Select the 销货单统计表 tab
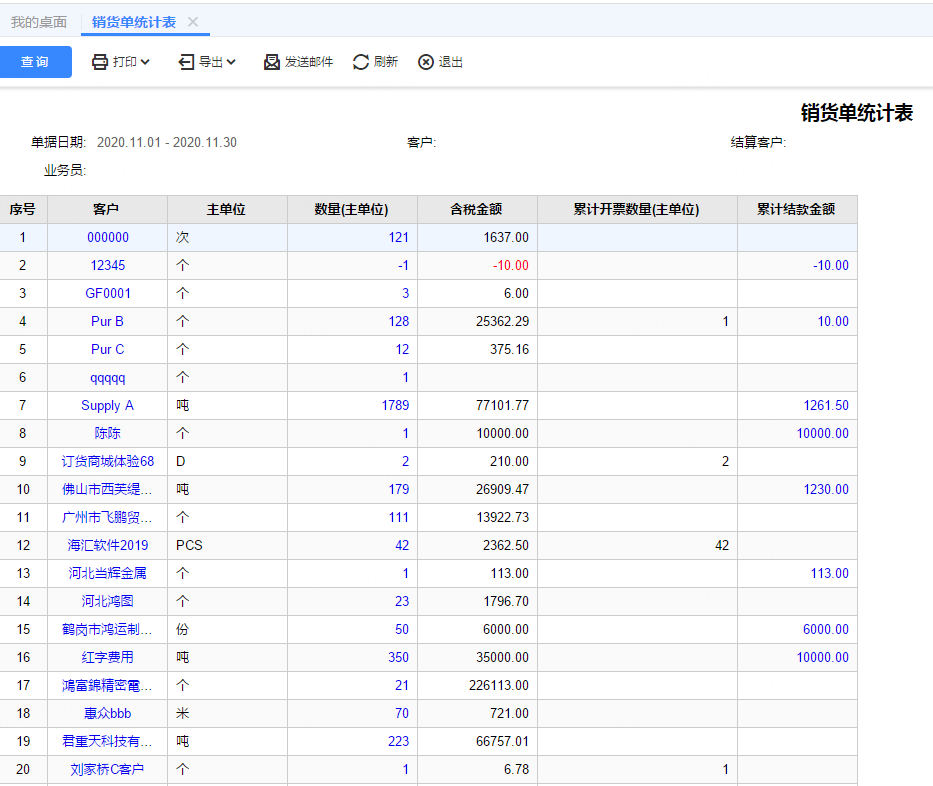 (x=134, y=22)
